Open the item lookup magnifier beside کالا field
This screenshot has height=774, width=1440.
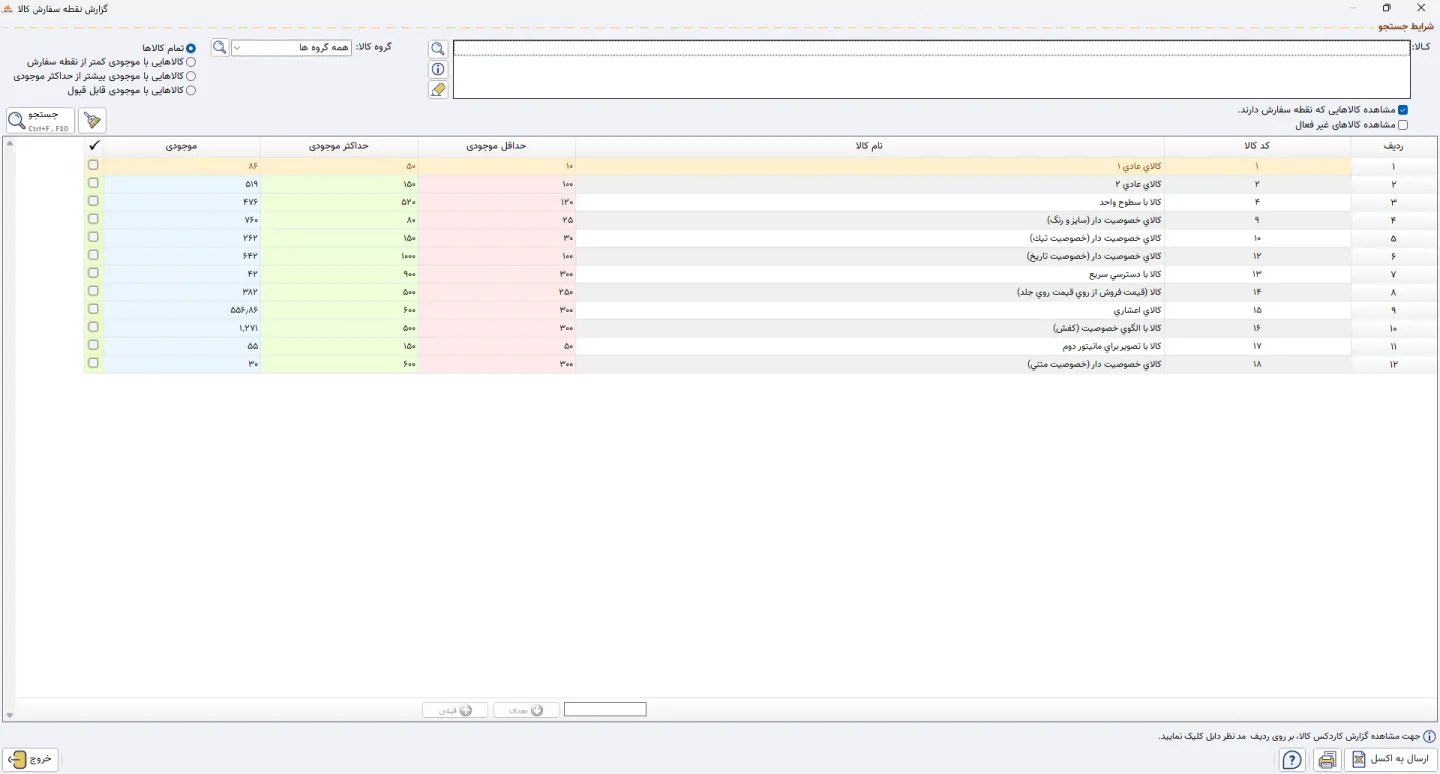click(437, 49)
